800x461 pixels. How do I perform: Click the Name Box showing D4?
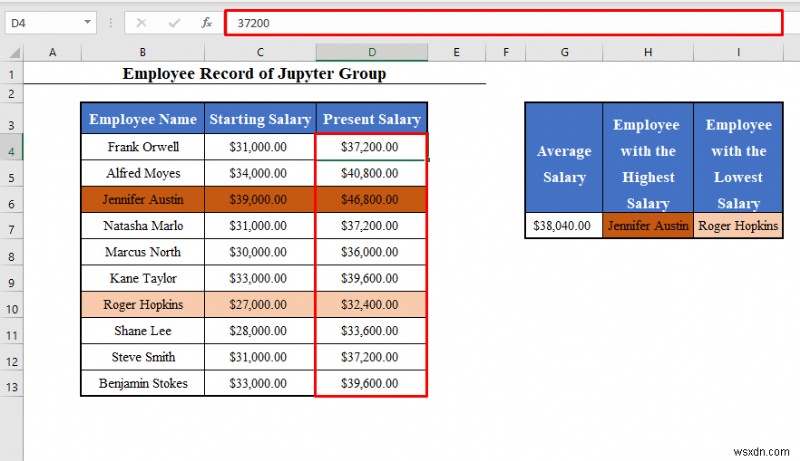click(44, 23)
